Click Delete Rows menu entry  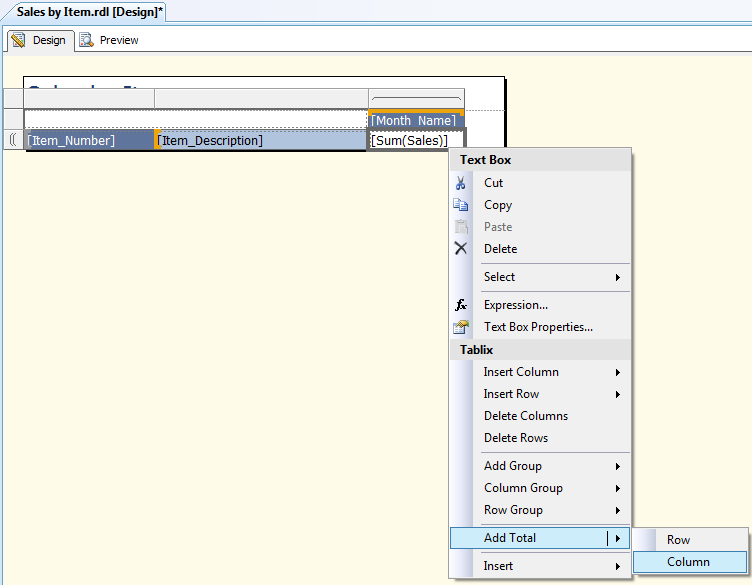[x=516, y=438]
